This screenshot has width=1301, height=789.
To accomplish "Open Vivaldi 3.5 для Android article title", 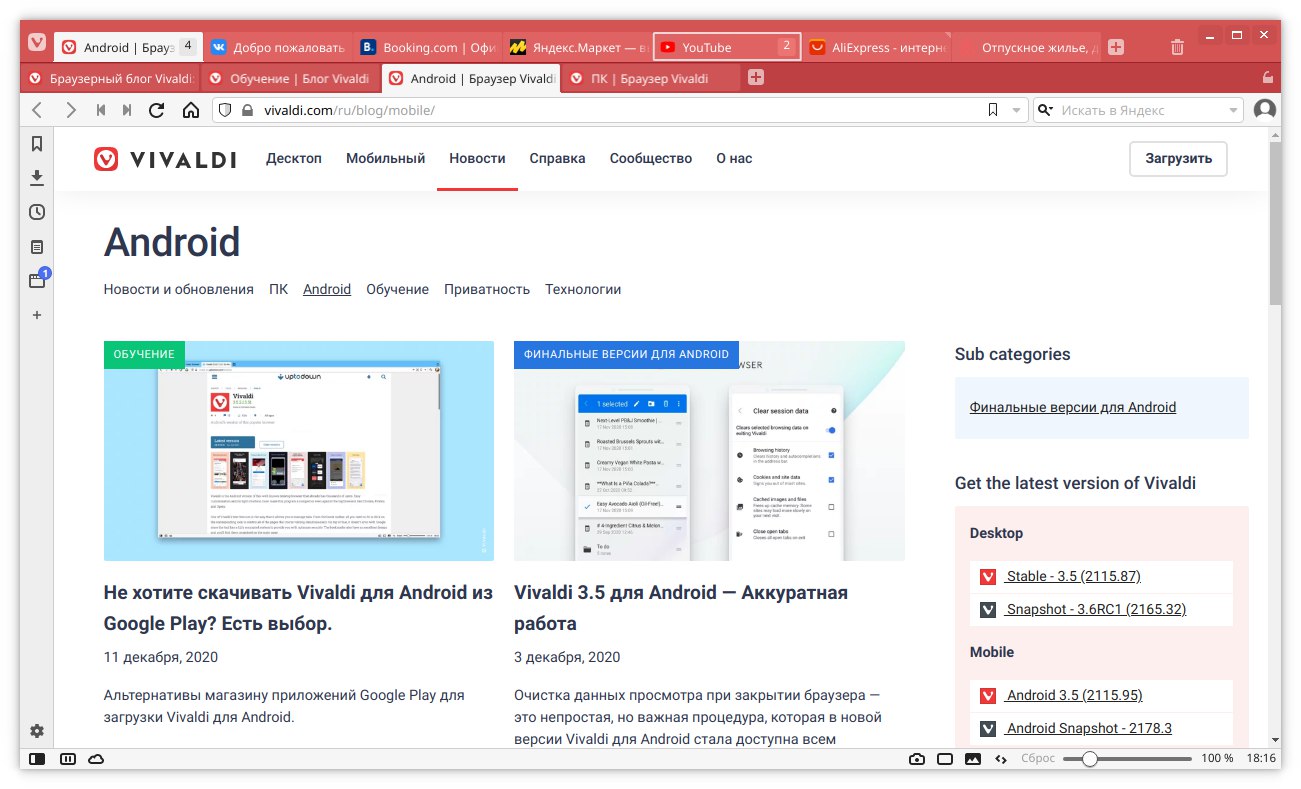I will click(x=681, y=608).
